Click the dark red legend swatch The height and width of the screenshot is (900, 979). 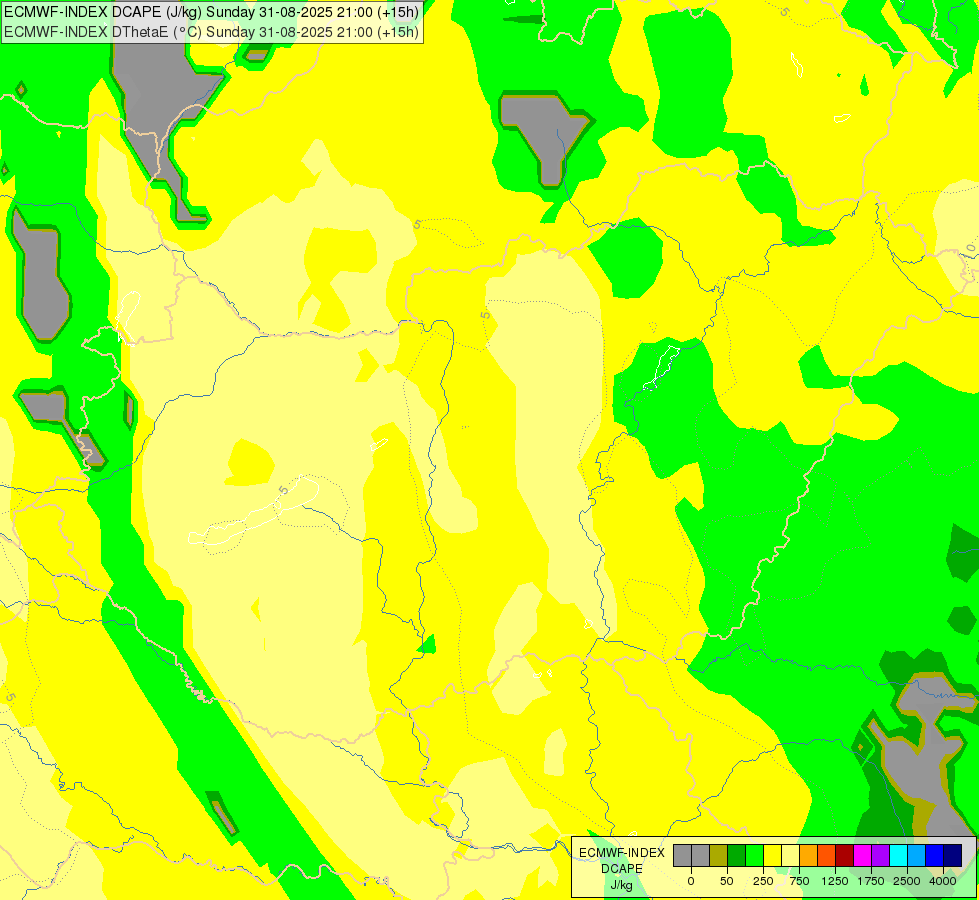[845, 856]
